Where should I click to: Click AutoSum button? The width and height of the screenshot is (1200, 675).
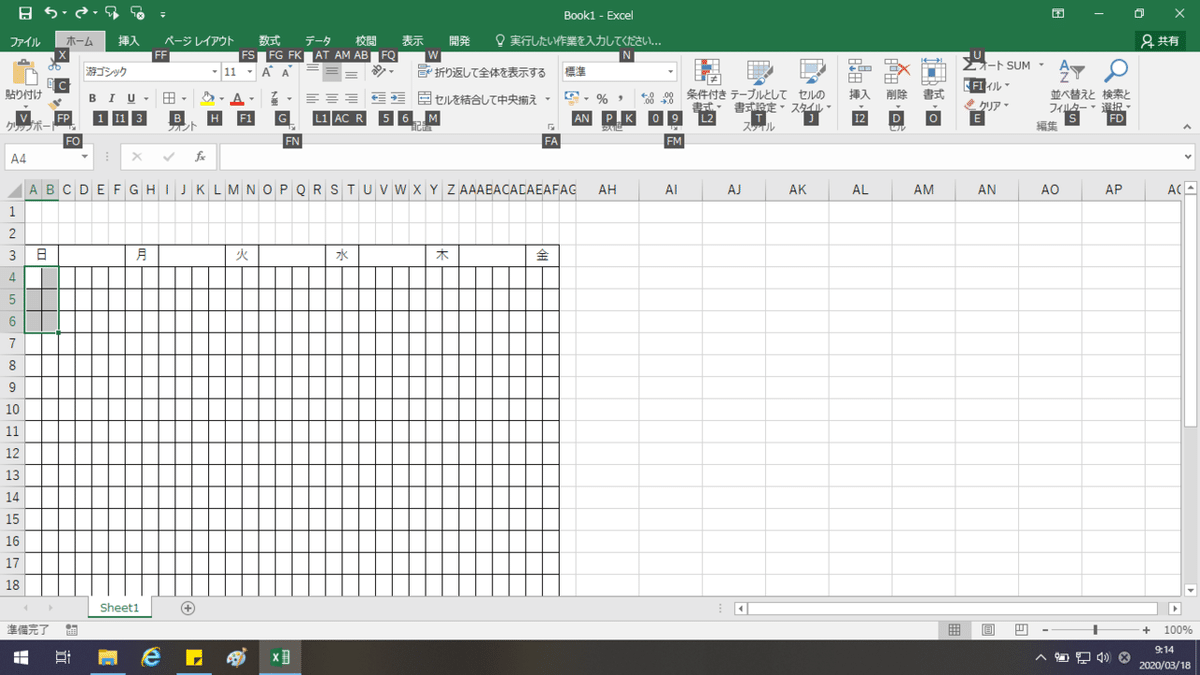pyautogui.click(x=997, y=65)
